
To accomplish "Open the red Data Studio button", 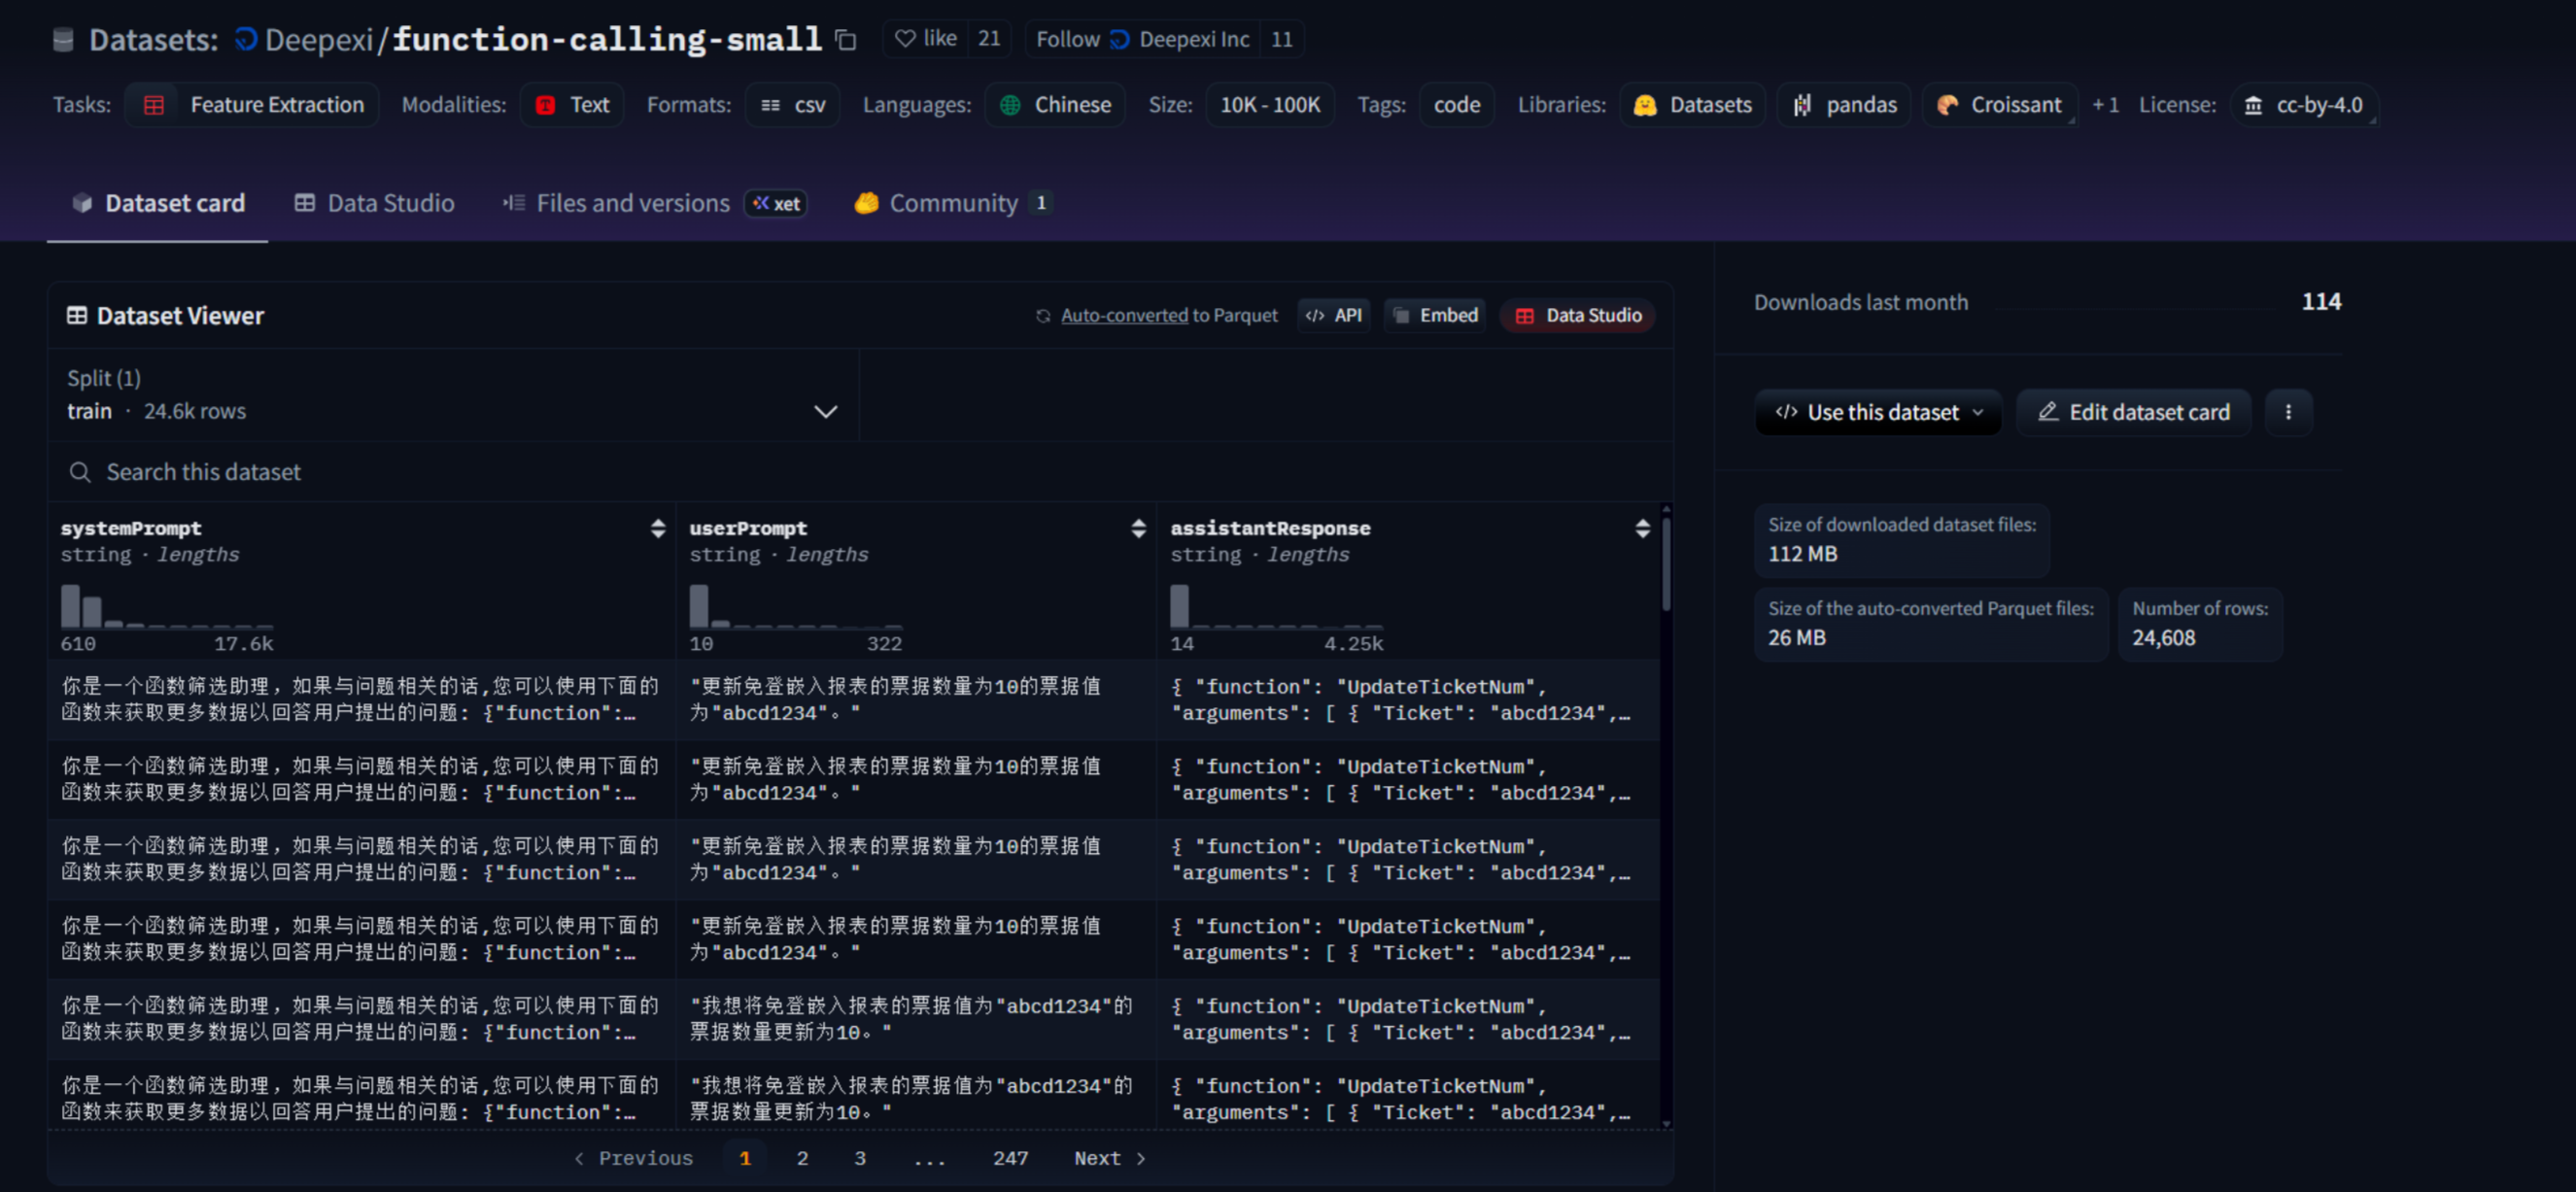I will [x=1577, y=315].
